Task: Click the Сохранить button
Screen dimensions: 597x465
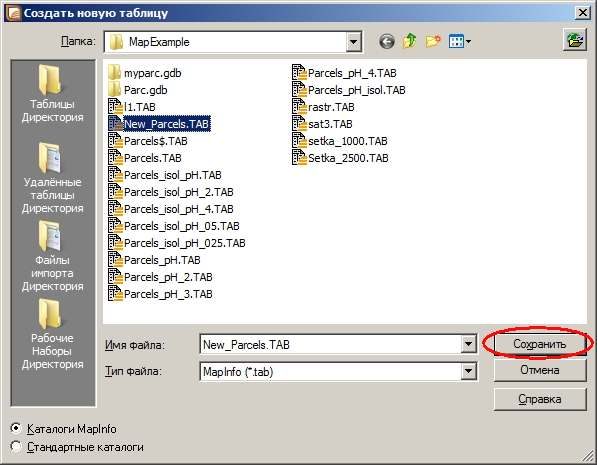Action: [x=540, y=344]
